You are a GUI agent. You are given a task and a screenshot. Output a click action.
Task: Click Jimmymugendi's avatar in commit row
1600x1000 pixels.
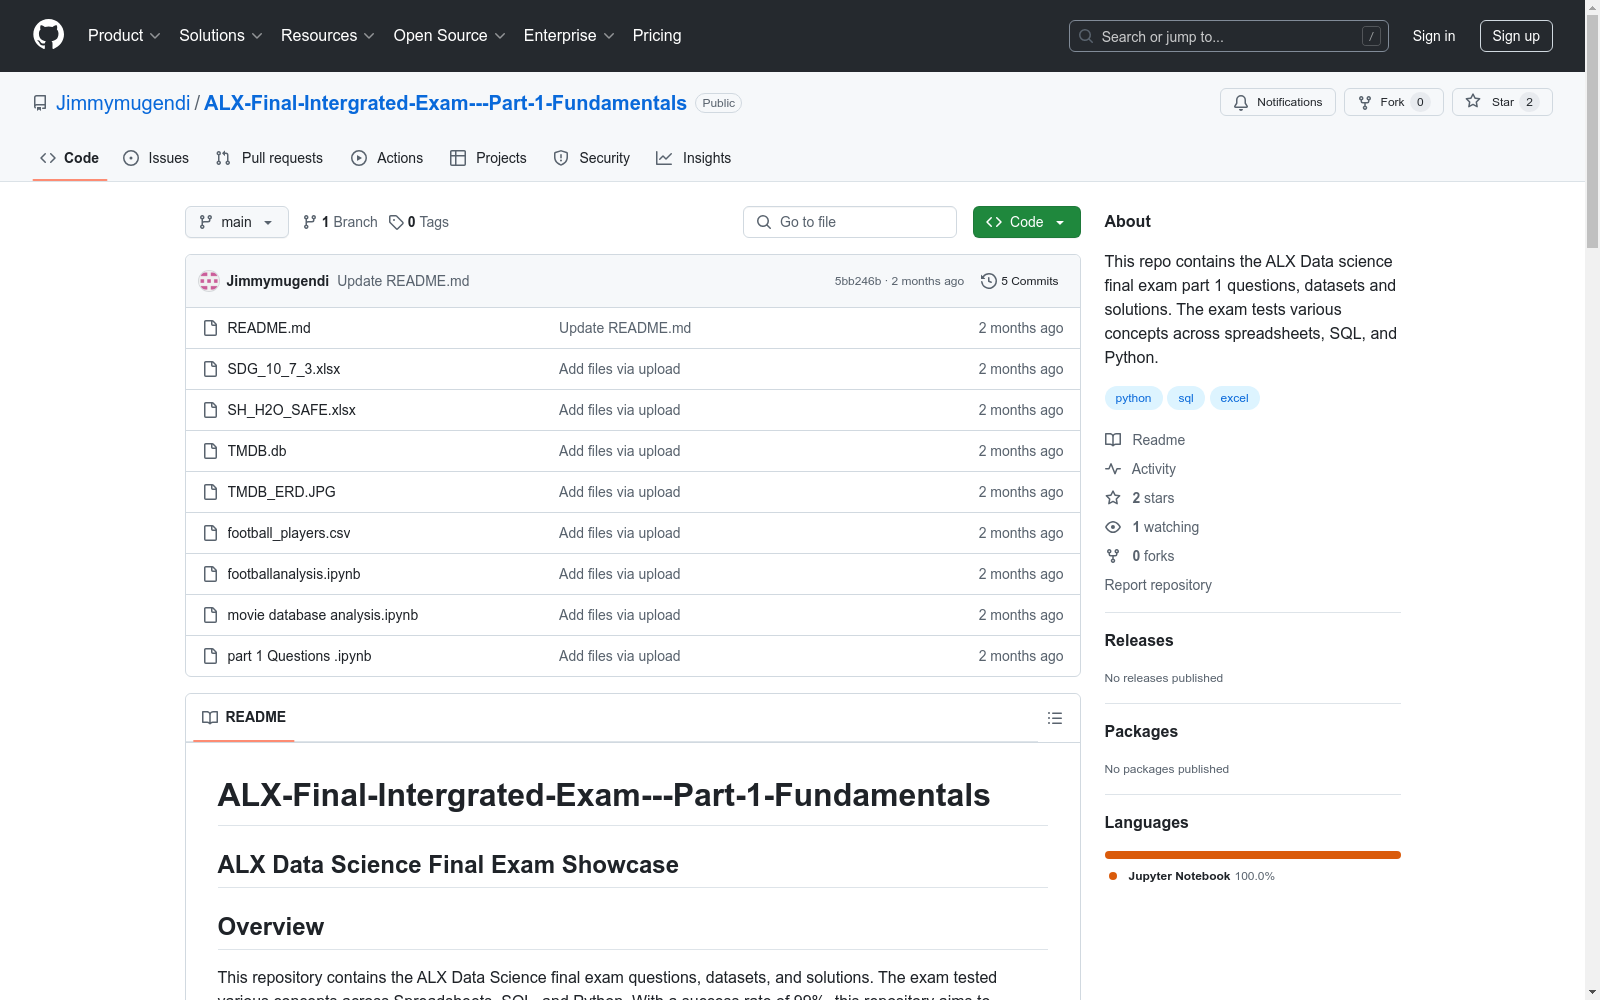pos(209,281)
